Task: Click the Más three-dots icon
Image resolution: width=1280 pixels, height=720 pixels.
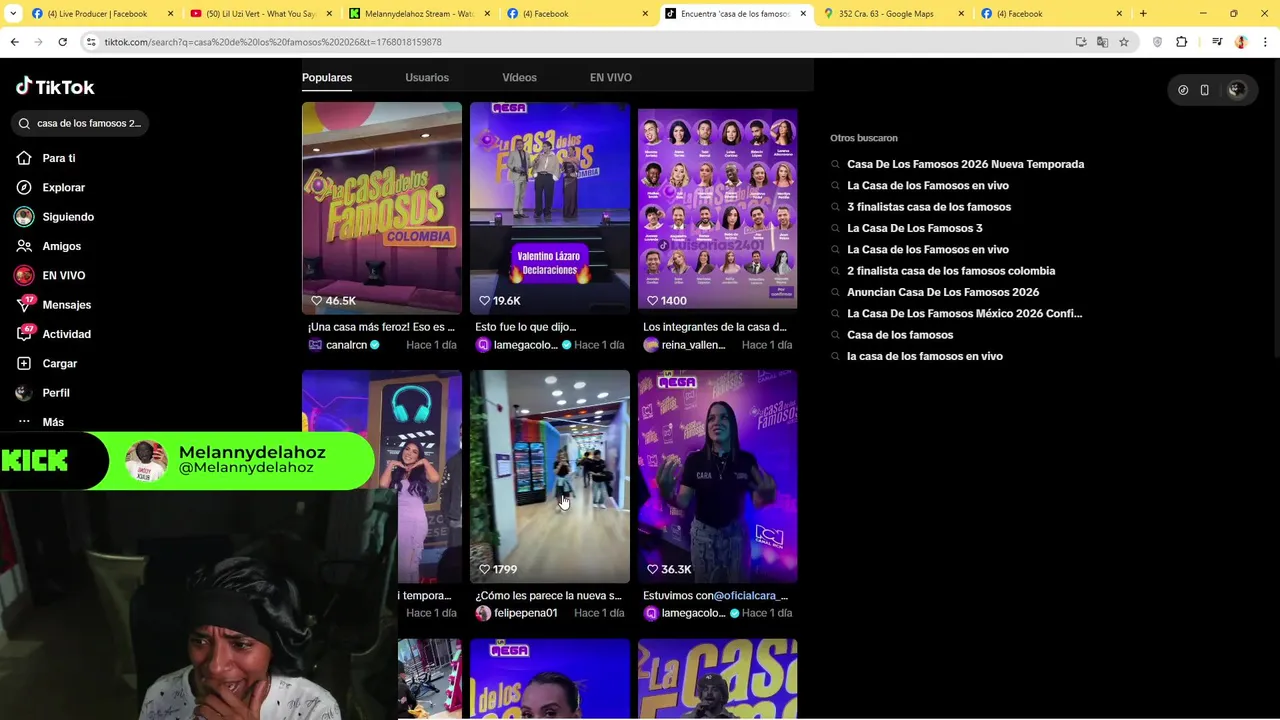Action: coord(24,422)
